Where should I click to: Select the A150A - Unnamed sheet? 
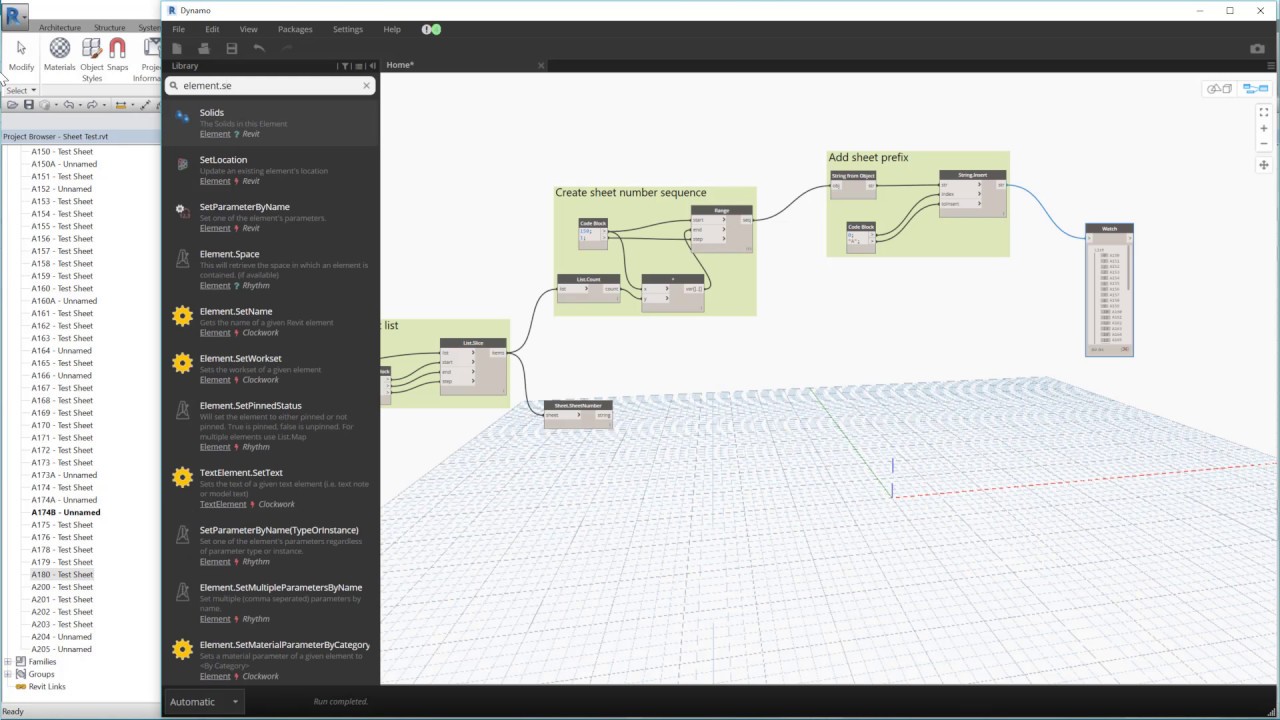pos(64,164)
